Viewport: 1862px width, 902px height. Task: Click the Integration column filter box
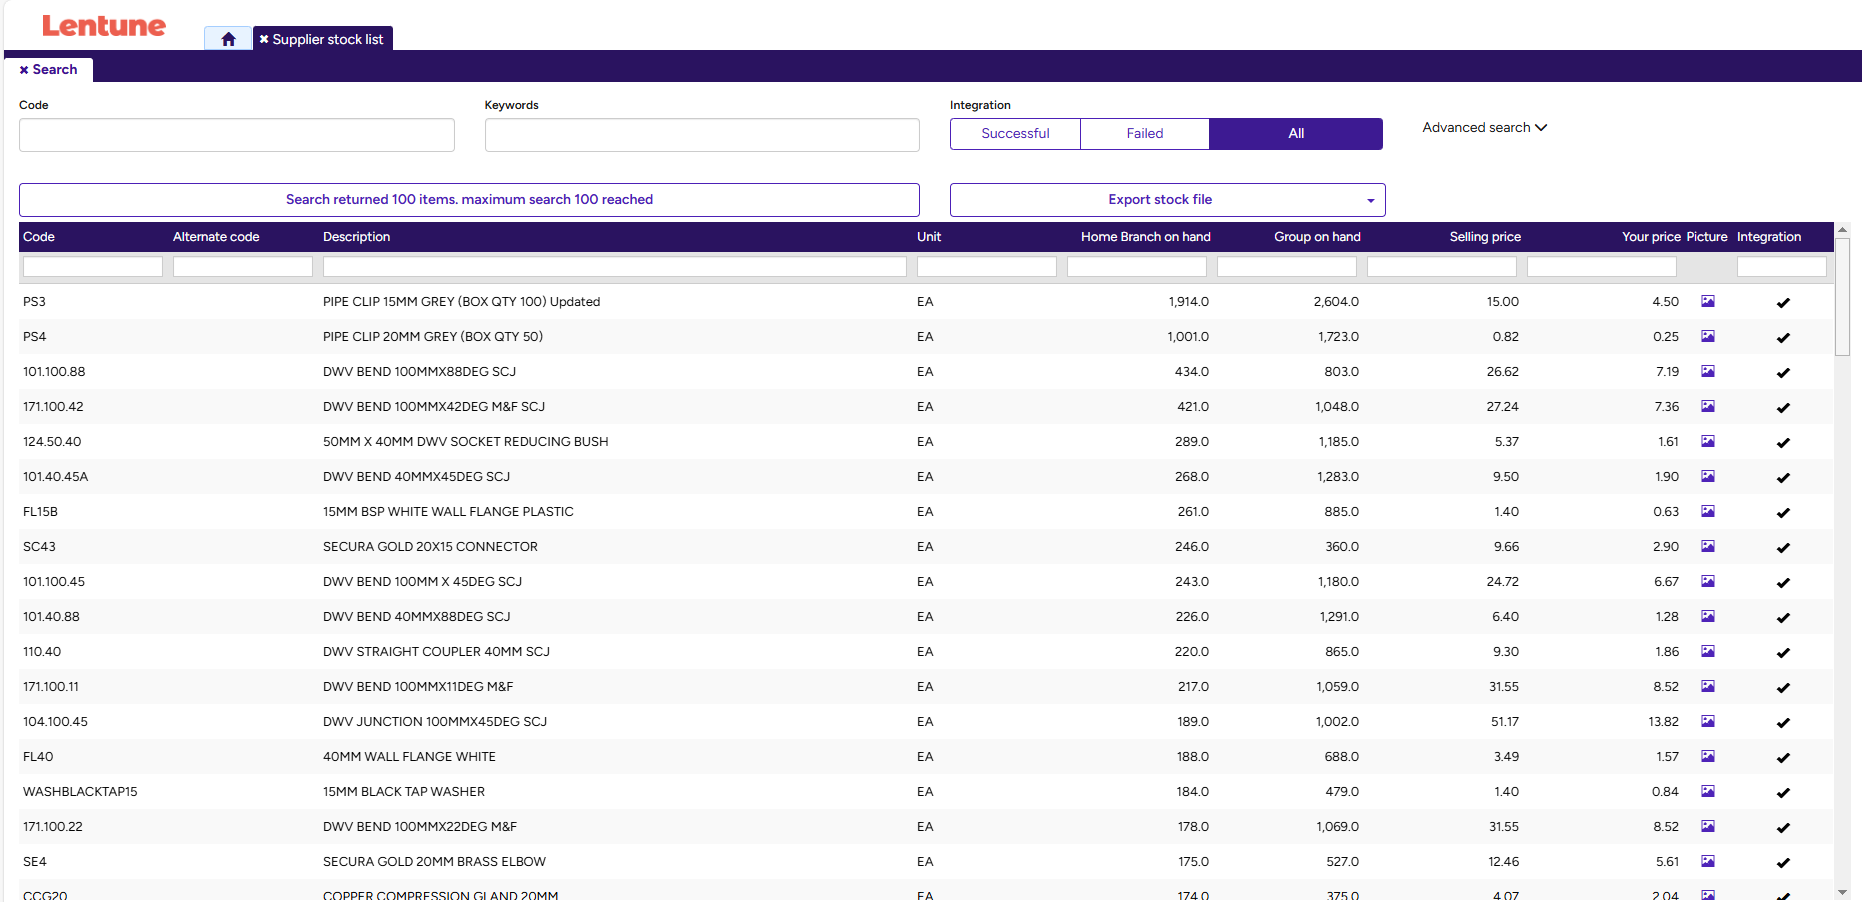click(x=1782, y=267)
